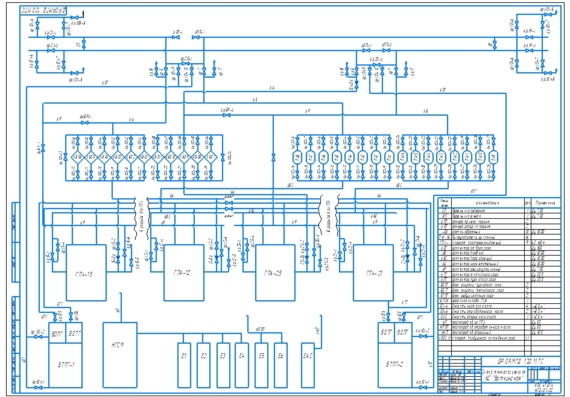Select the first oval separator in right bank

[x=297, y=157]
